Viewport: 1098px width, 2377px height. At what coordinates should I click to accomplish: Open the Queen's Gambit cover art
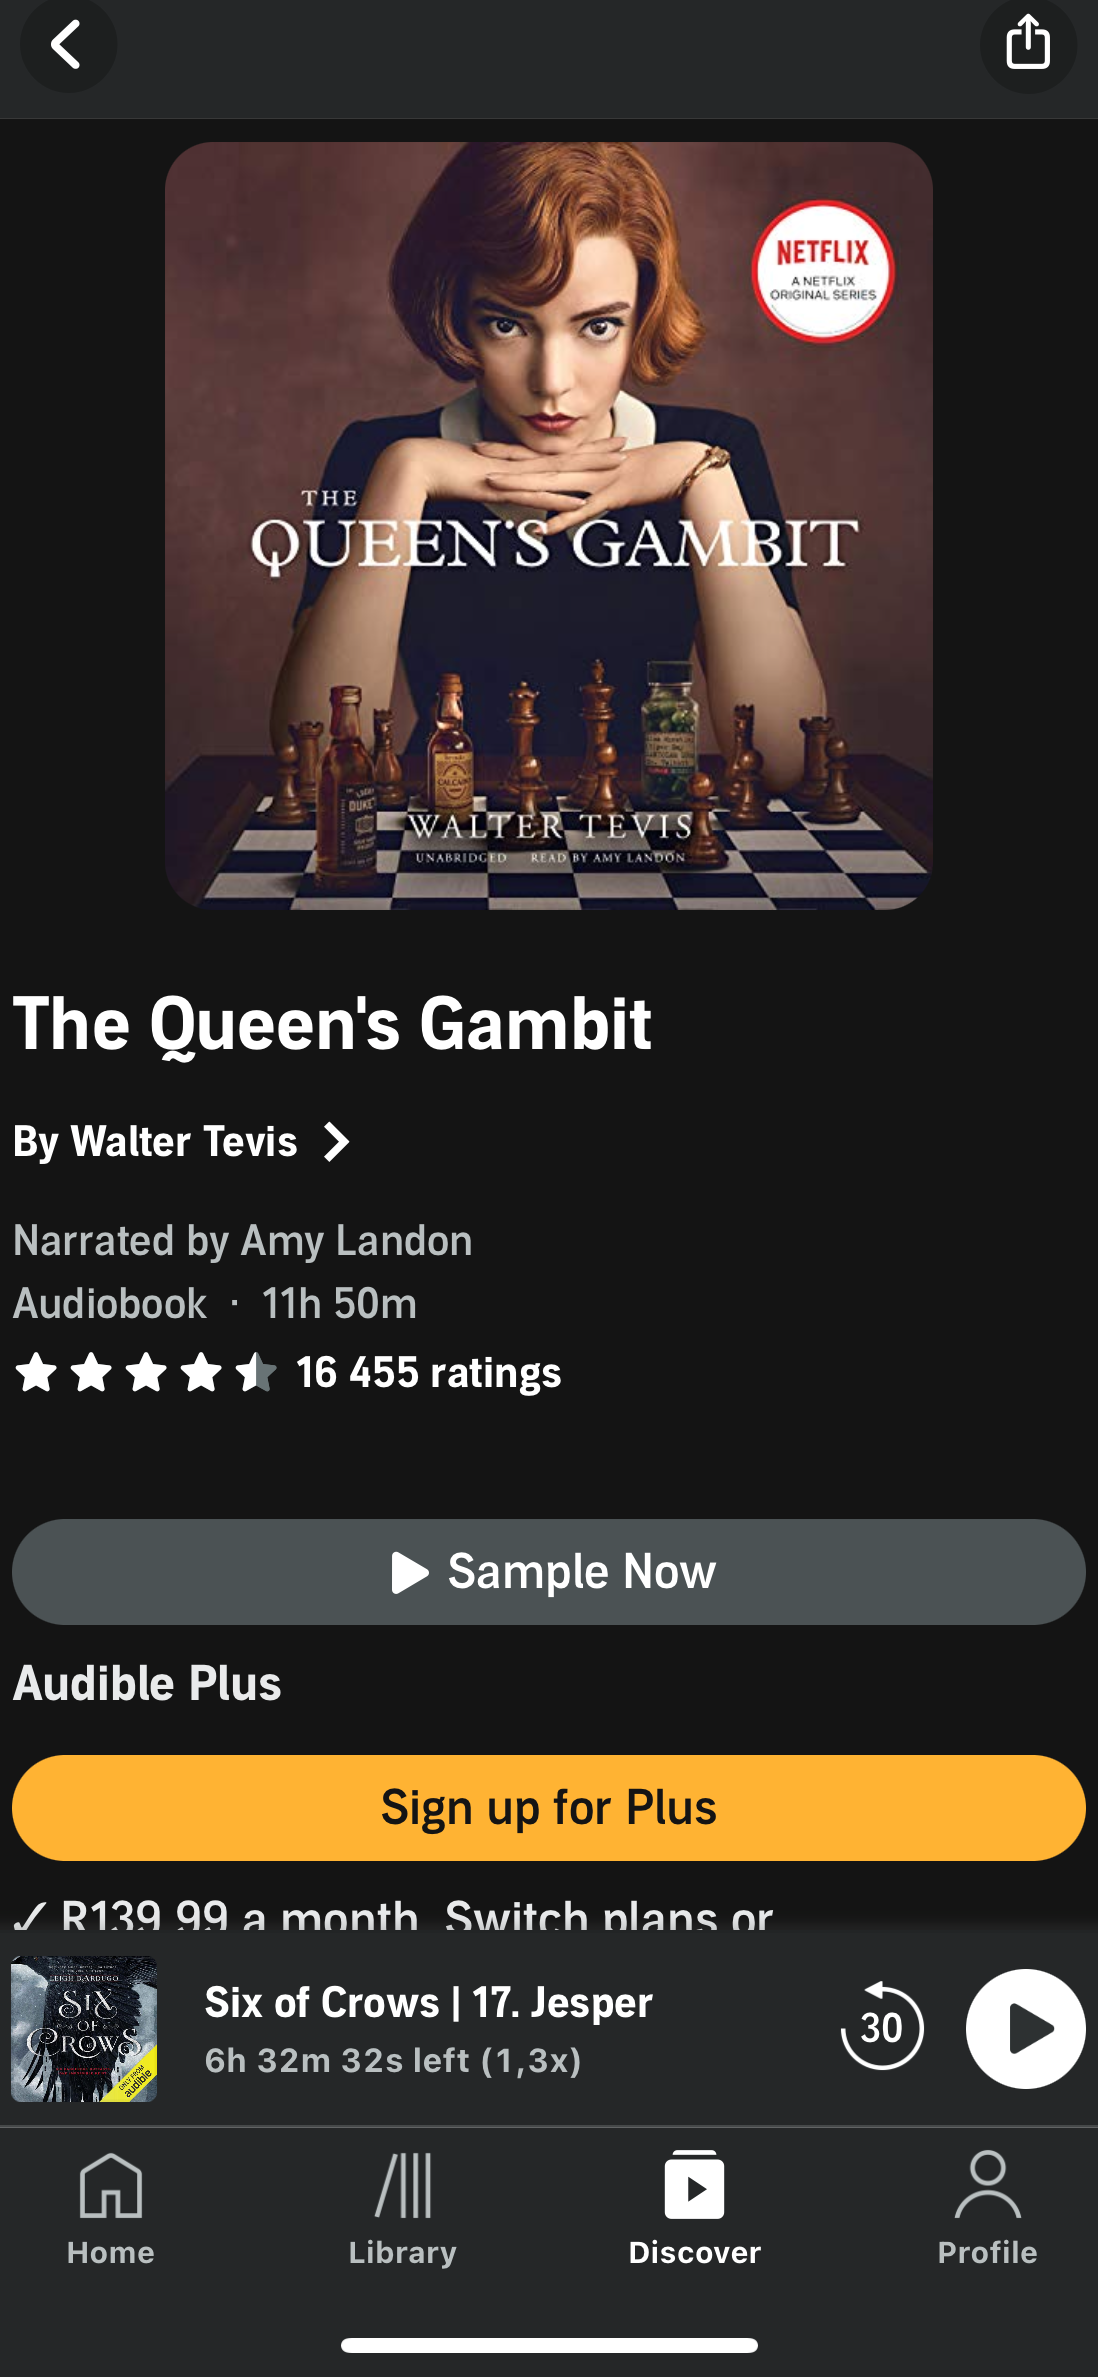pyautogui.click(x=549, y=526)
